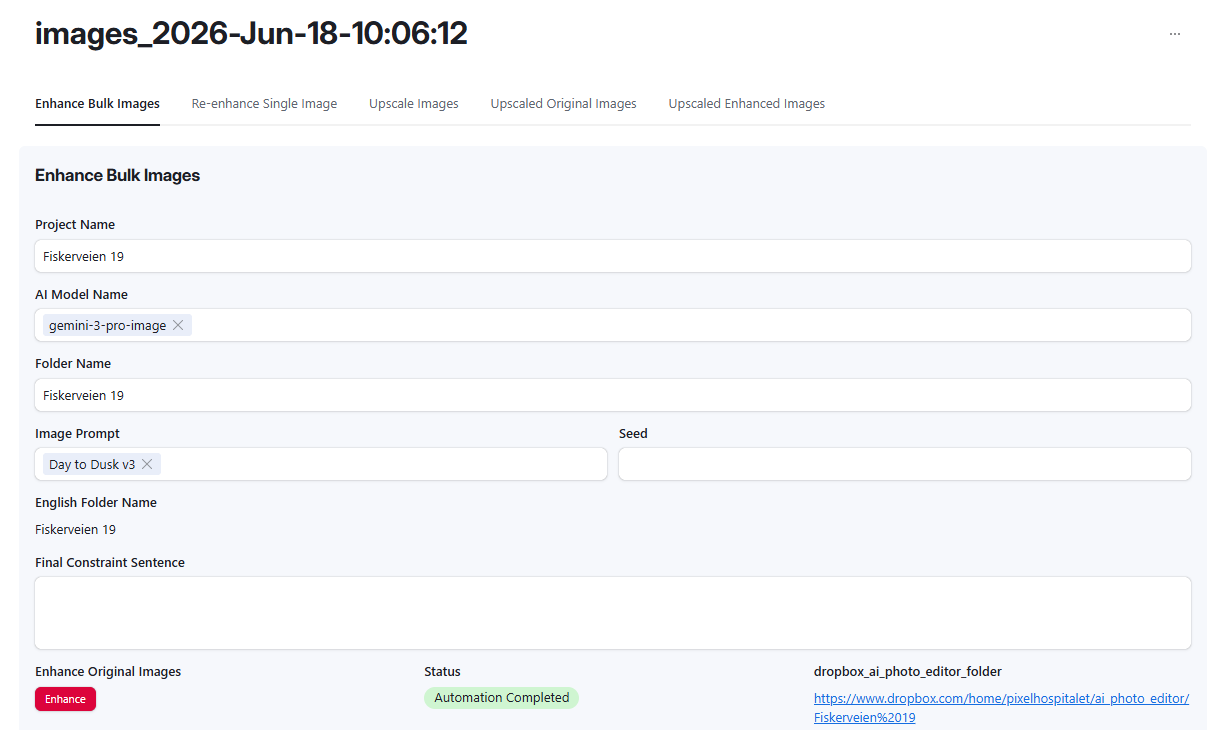The width and height of the screenshot is (1228, 730).
Task: Select the Enhance Bulk Images tab
Action: coord(97,104)
